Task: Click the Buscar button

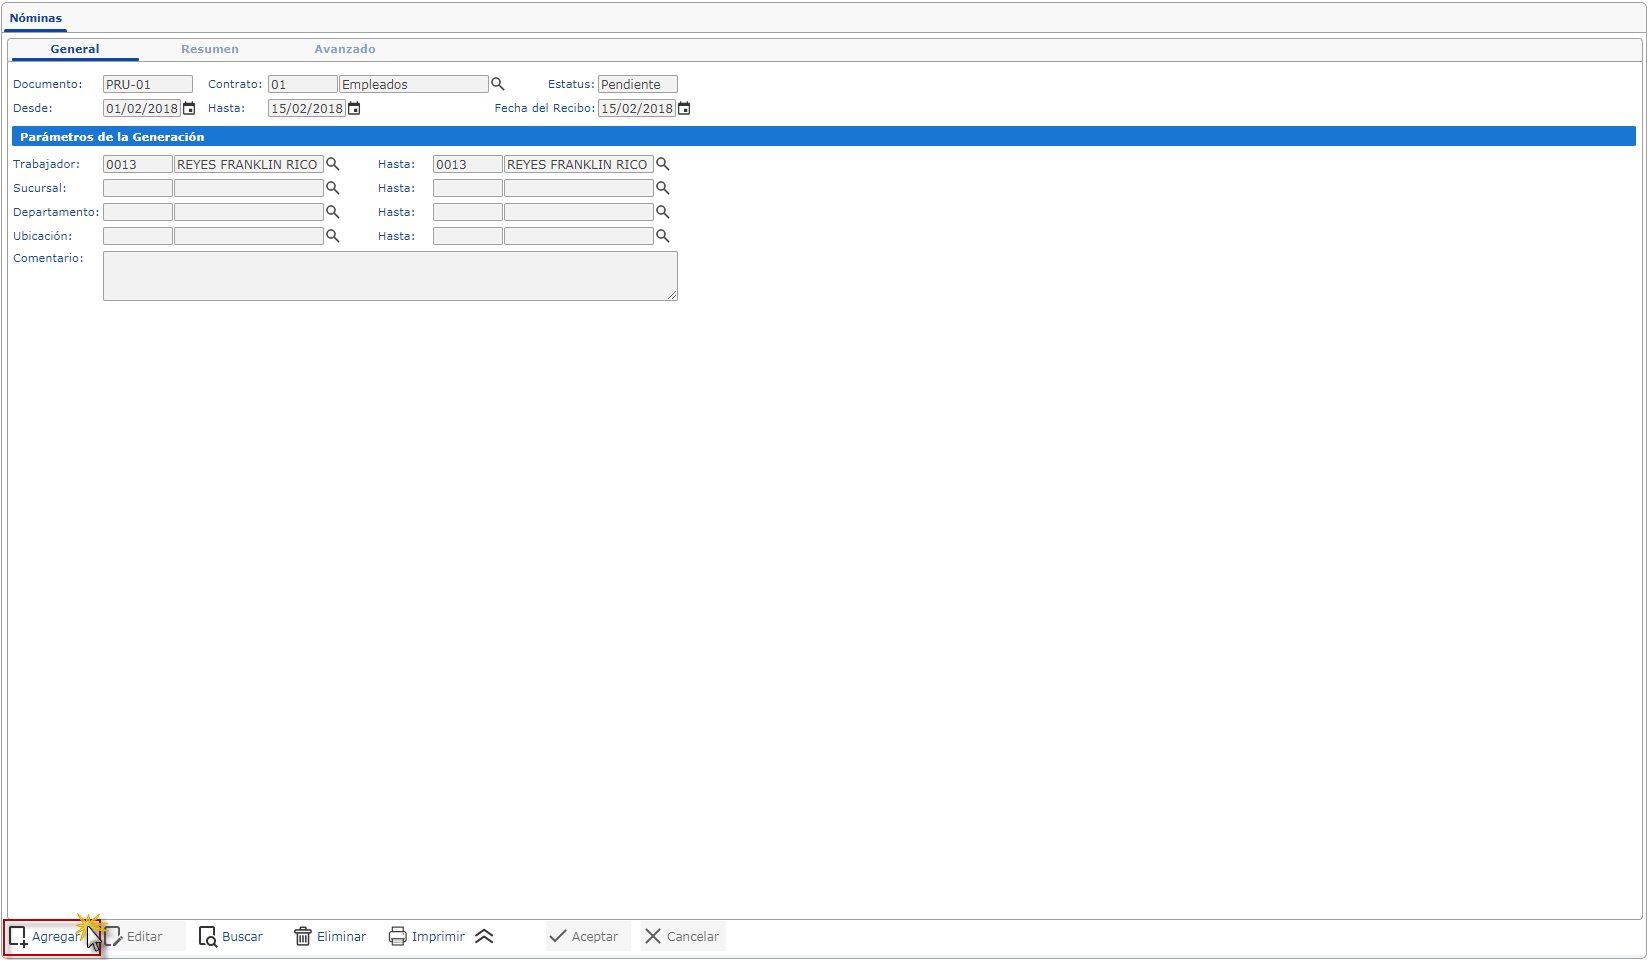Action: point(231,937)
